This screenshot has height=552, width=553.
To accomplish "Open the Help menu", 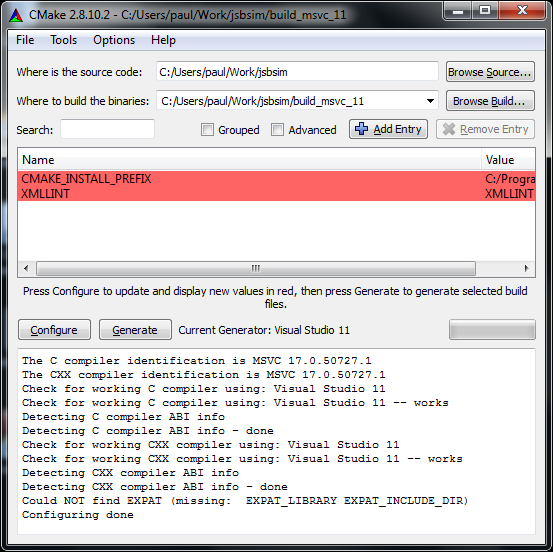I will click(163, 40).
